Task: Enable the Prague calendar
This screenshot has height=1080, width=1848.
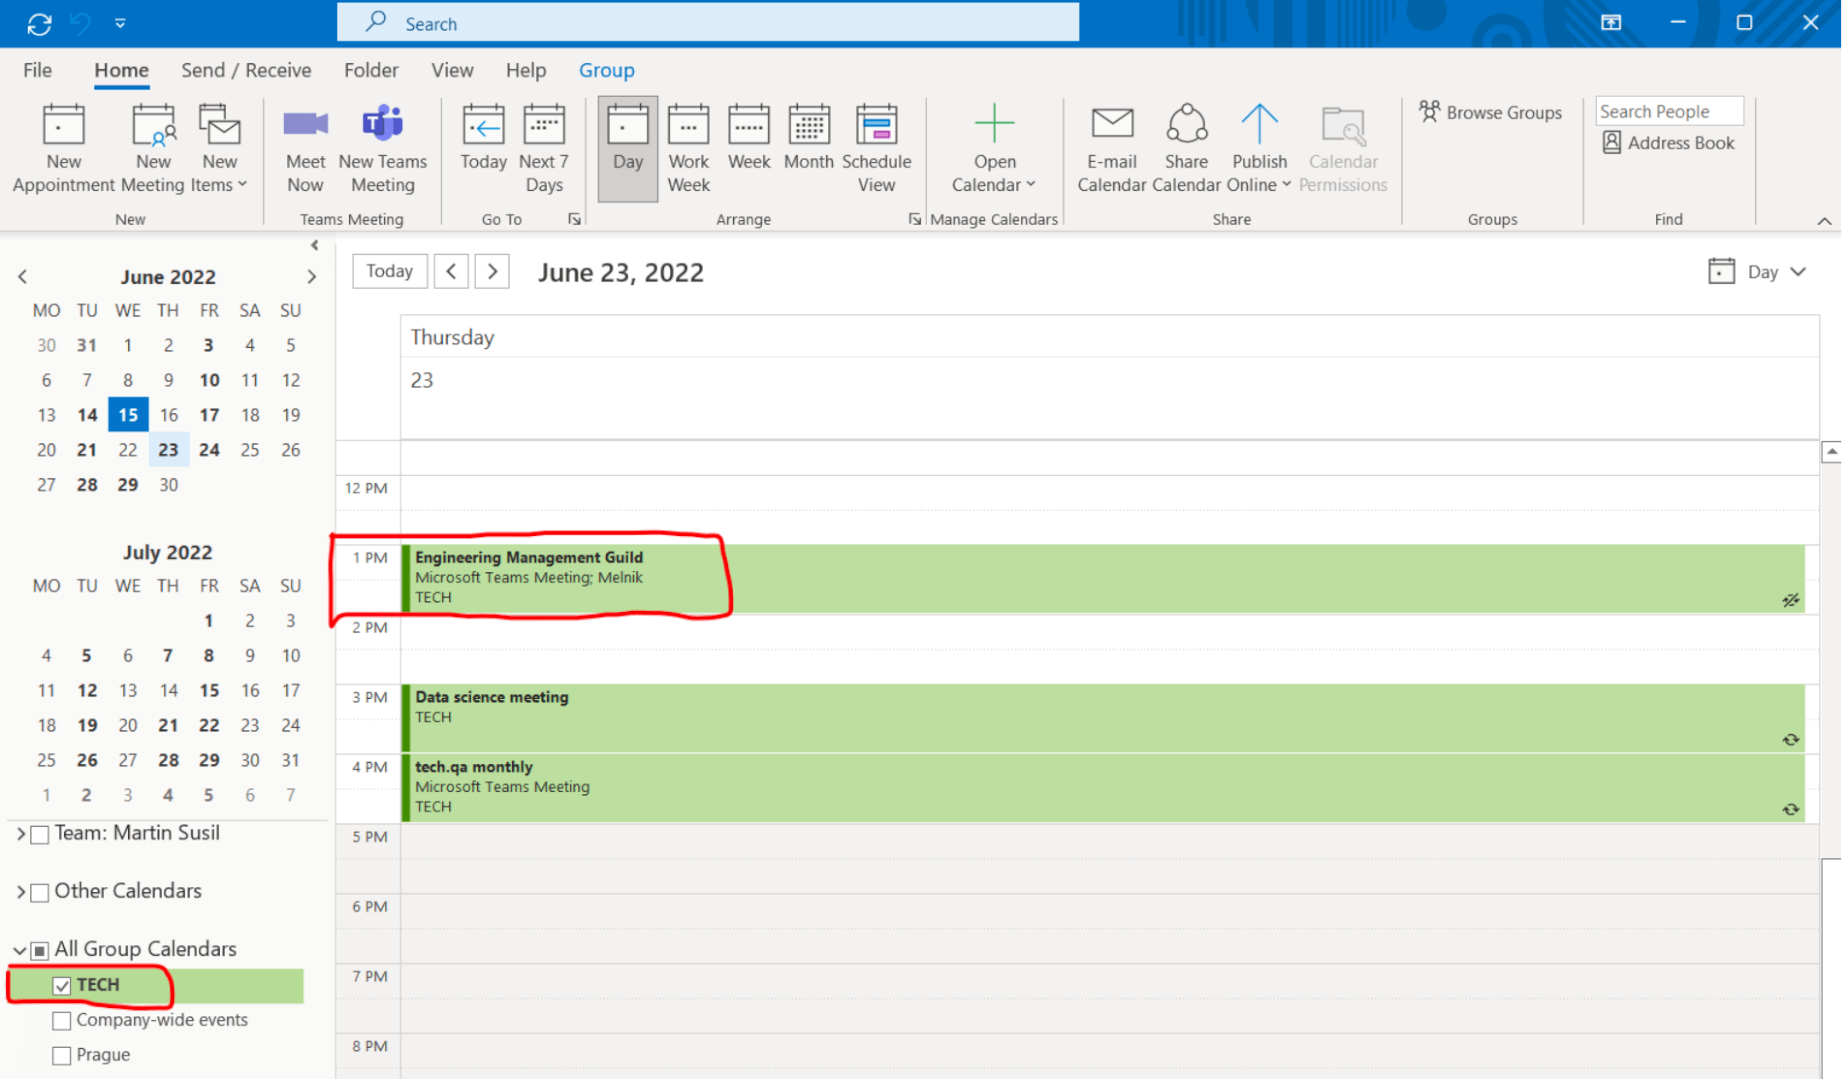Action: [61, 1055]
